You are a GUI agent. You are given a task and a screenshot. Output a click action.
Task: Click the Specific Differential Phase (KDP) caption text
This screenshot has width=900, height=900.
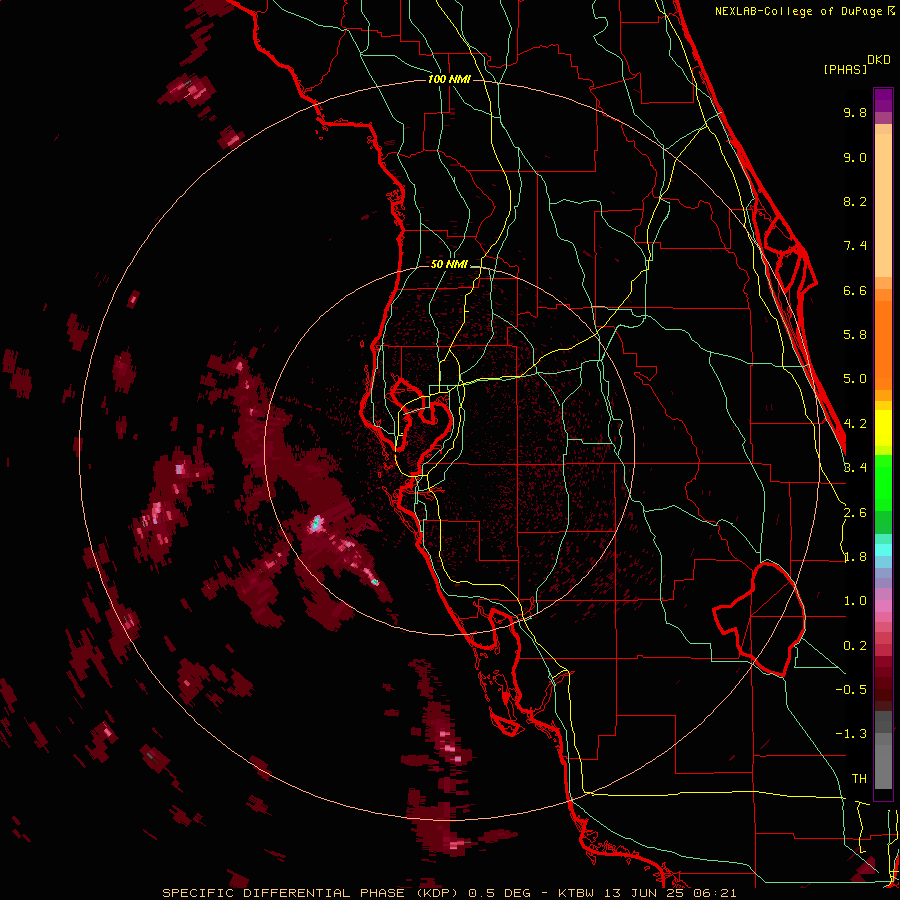point(310,893)
